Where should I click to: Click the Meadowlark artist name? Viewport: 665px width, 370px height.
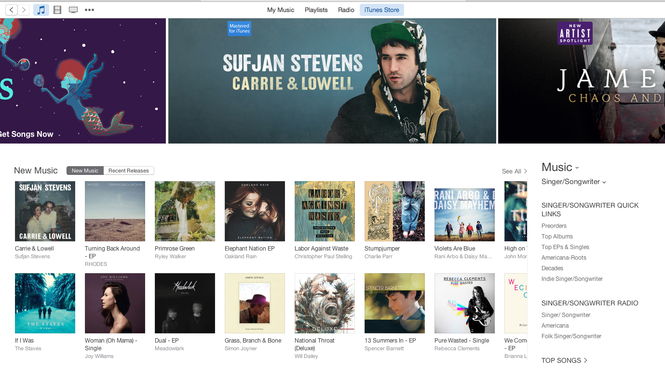click(x=169, y=348)
